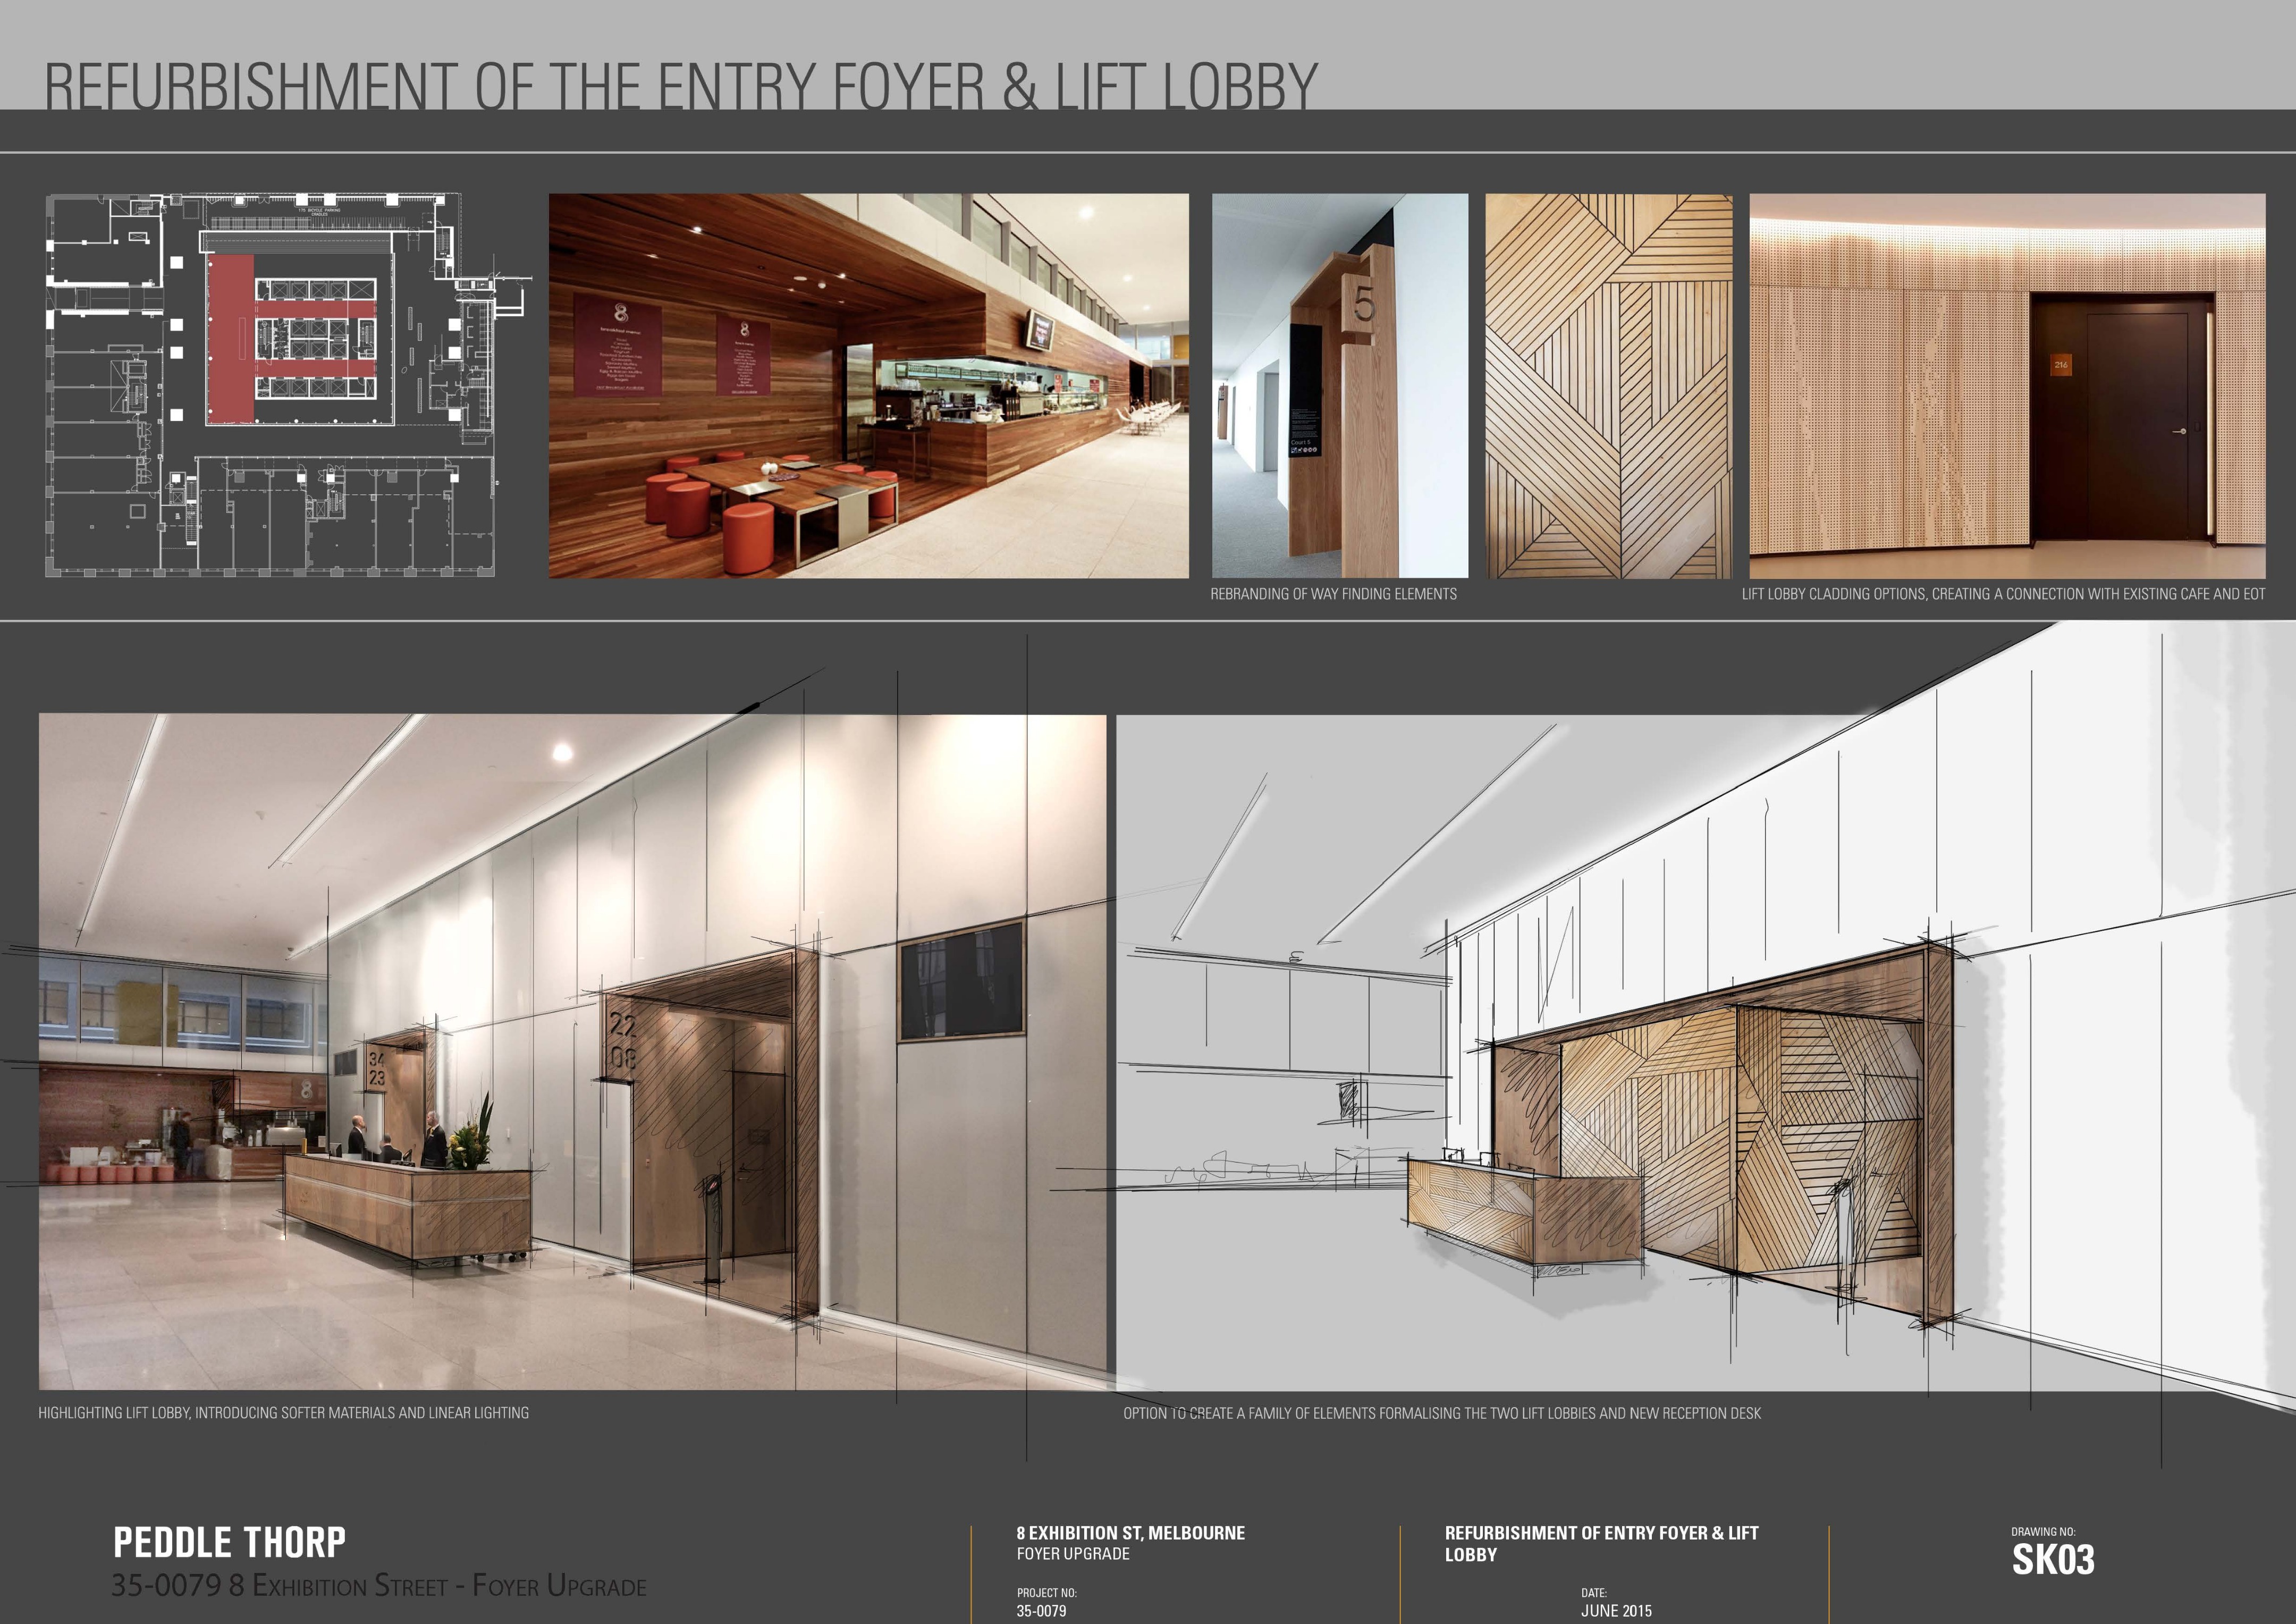Click the Peddle Thorp logo text
The height and width of the screenshot is (1624, 2296).
[229, 1541]
